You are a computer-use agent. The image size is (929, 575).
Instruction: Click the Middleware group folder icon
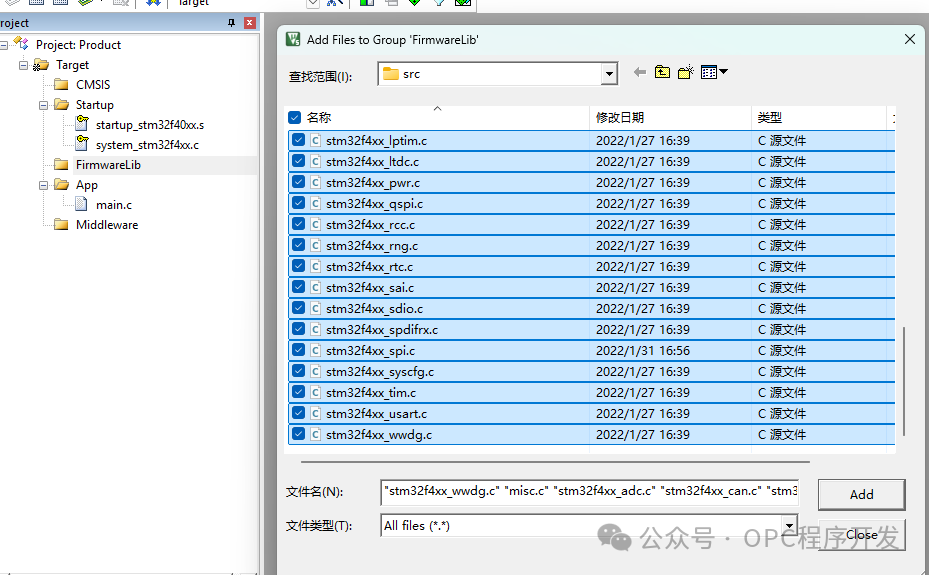click(61, 224)
